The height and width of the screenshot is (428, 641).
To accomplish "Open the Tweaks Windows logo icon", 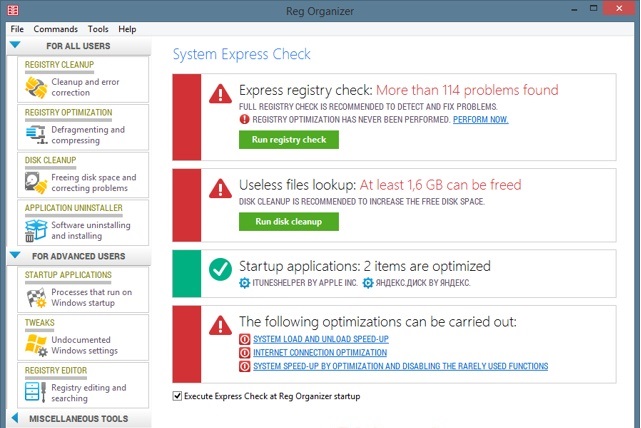I will (x=36, y=345).
